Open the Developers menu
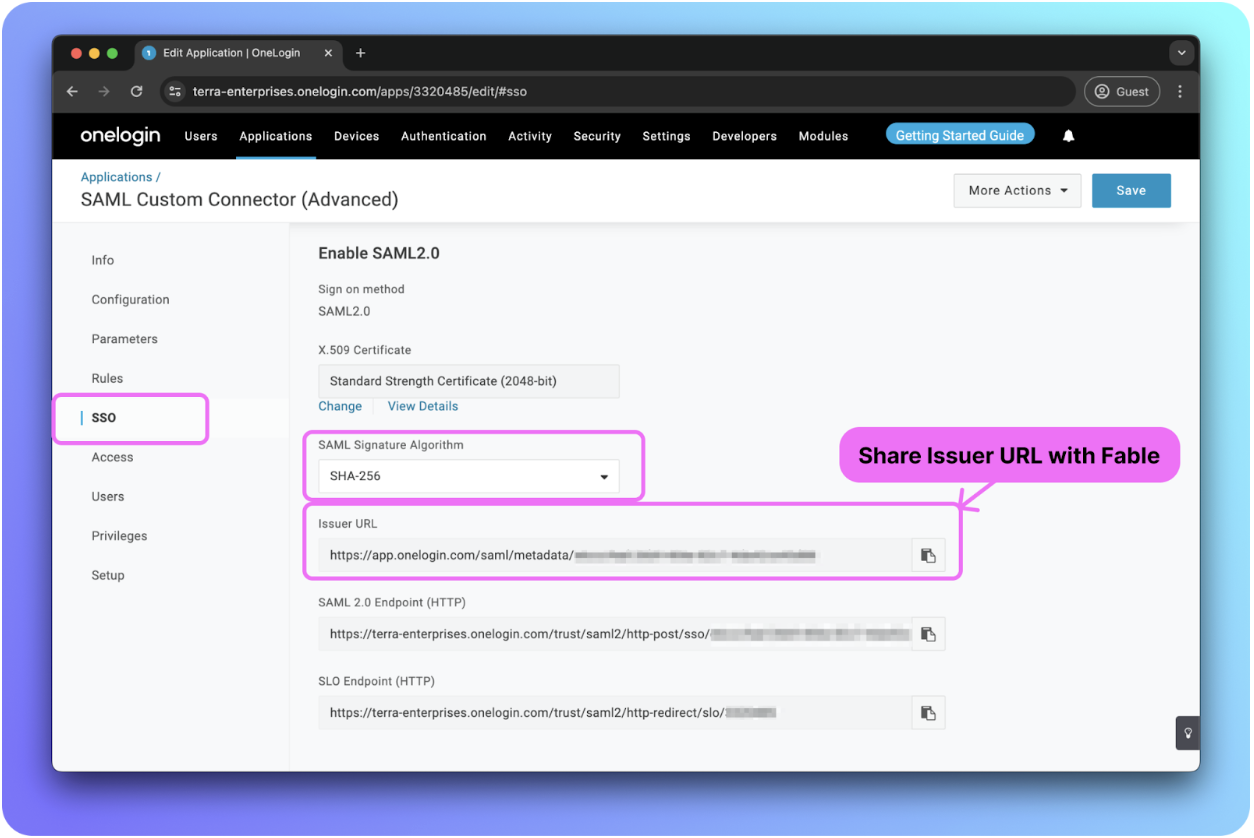 tap(744, 136)
